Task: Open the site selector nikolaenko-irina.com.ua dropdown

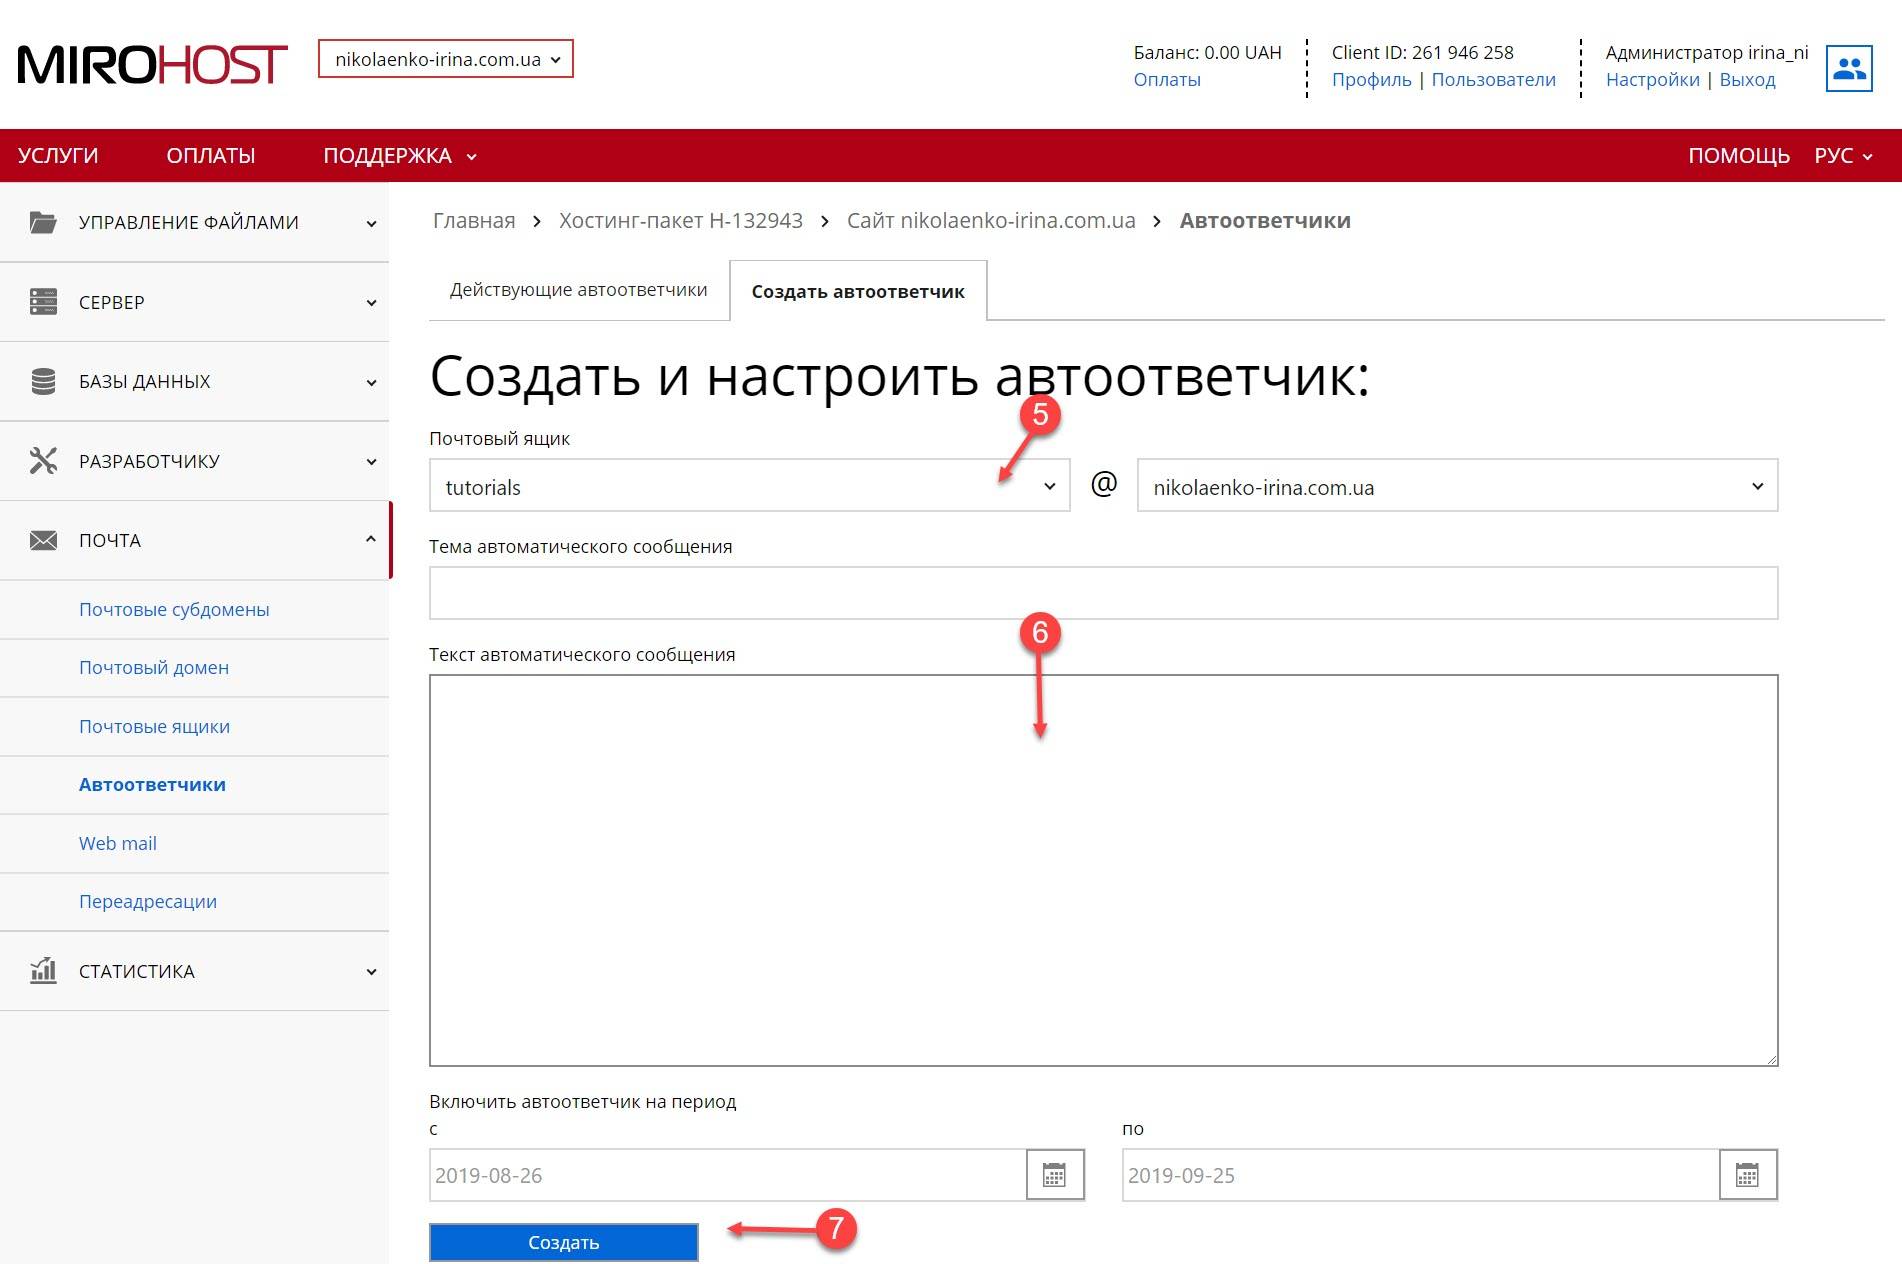Action: tap(446, 59)
